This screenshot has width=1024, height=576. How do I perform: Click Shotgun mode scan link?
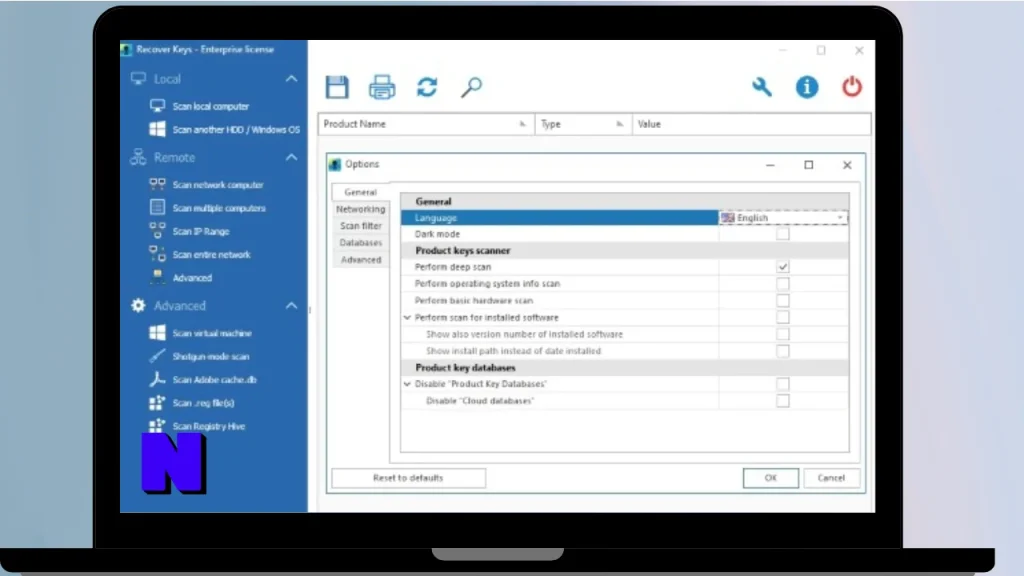(210, 357)
